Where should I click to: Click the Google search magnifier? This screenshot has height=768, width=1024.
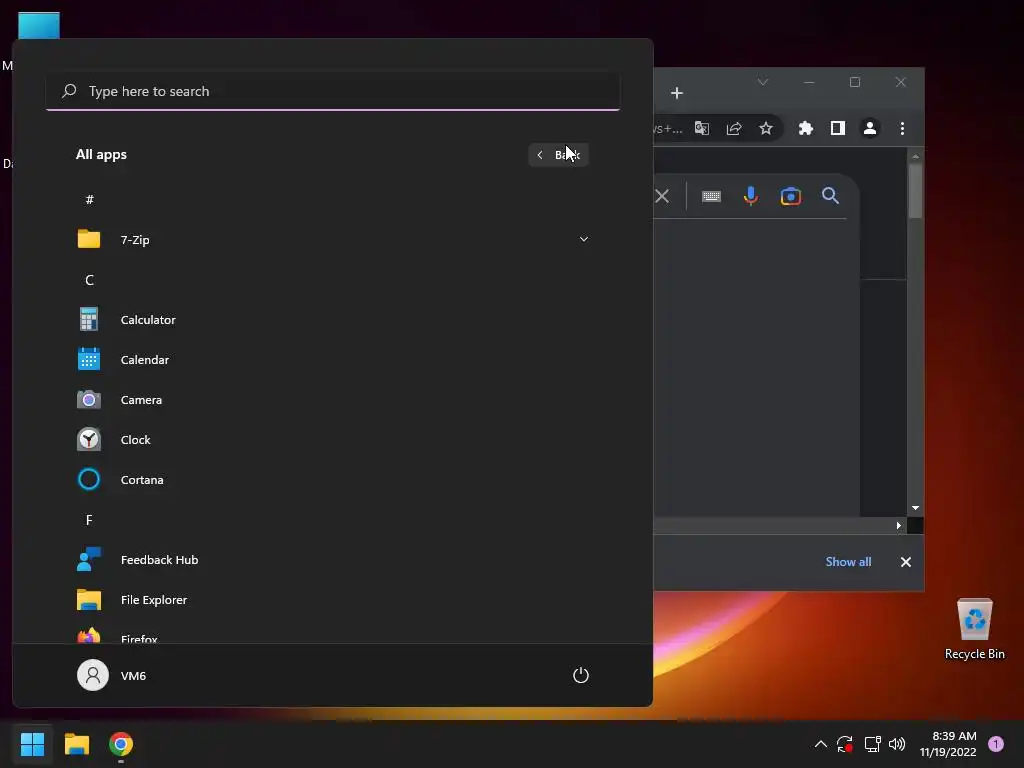click(x=830, y=196)
